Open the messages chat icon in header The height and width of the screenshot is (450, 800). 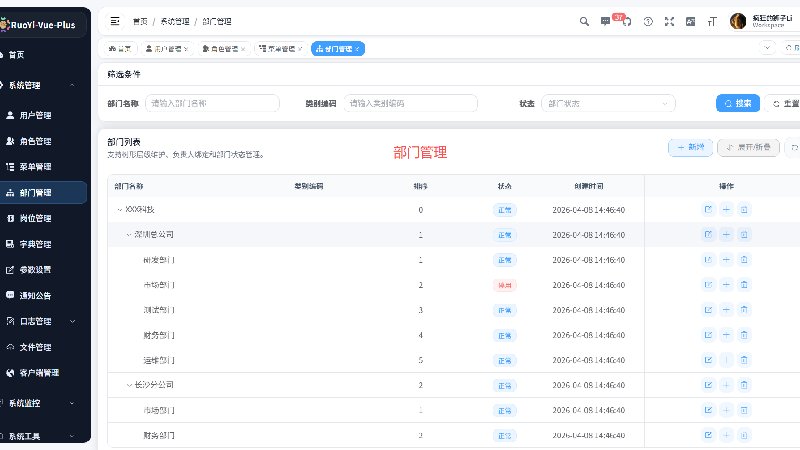(x=605, y=21)
